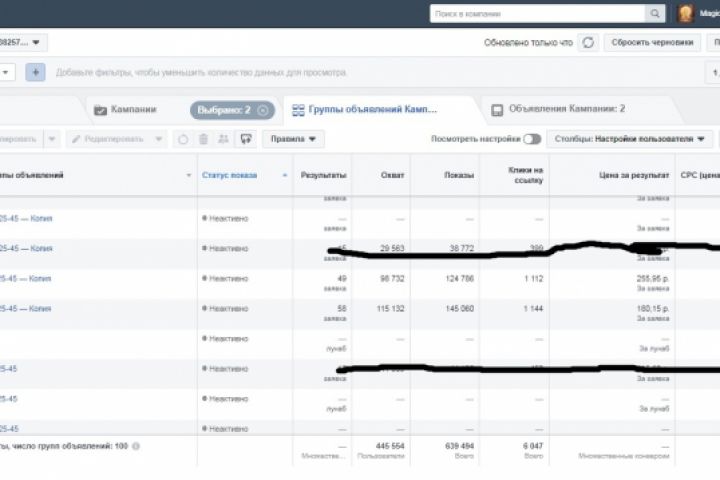
Task: Click the impressions value 124 786
Action: [460, 278]
